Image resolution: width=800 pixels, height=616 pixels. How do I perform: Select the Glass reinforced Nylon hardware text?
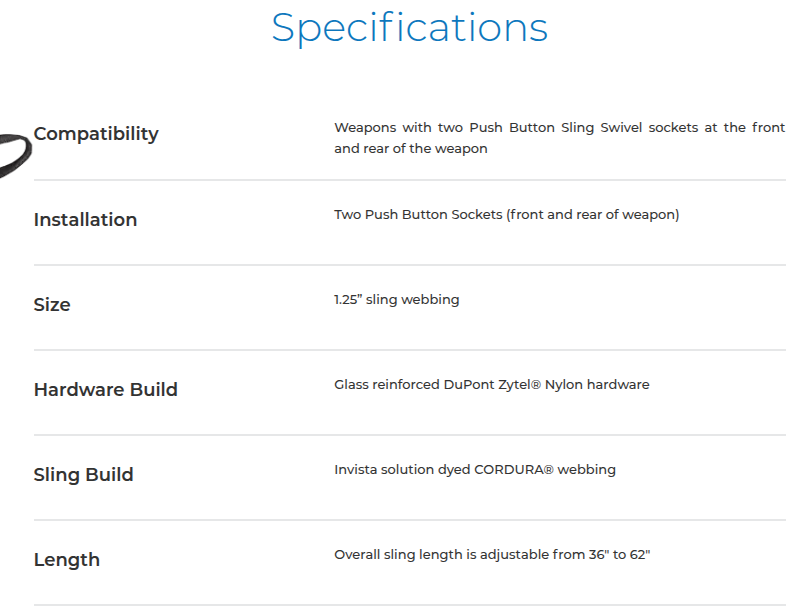(x=491, y=385)
